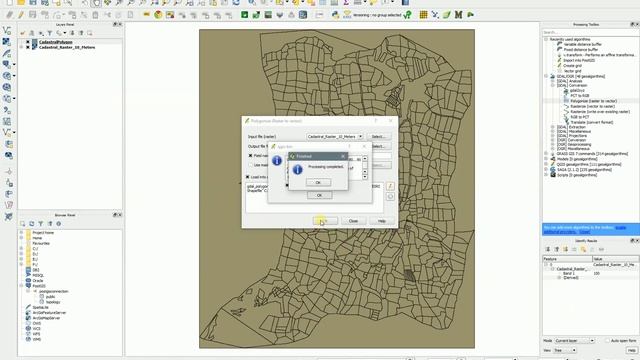
Task: Expand the [GDAL] Extraction group
Action: pyautogui.click(x=553, y=127)
